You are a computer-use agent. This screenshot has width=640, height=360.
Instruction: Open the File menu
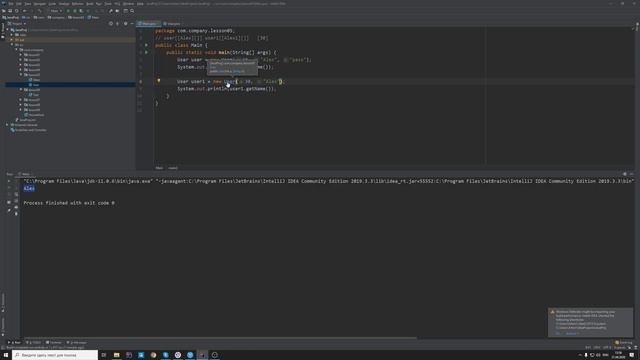[11, 4]
